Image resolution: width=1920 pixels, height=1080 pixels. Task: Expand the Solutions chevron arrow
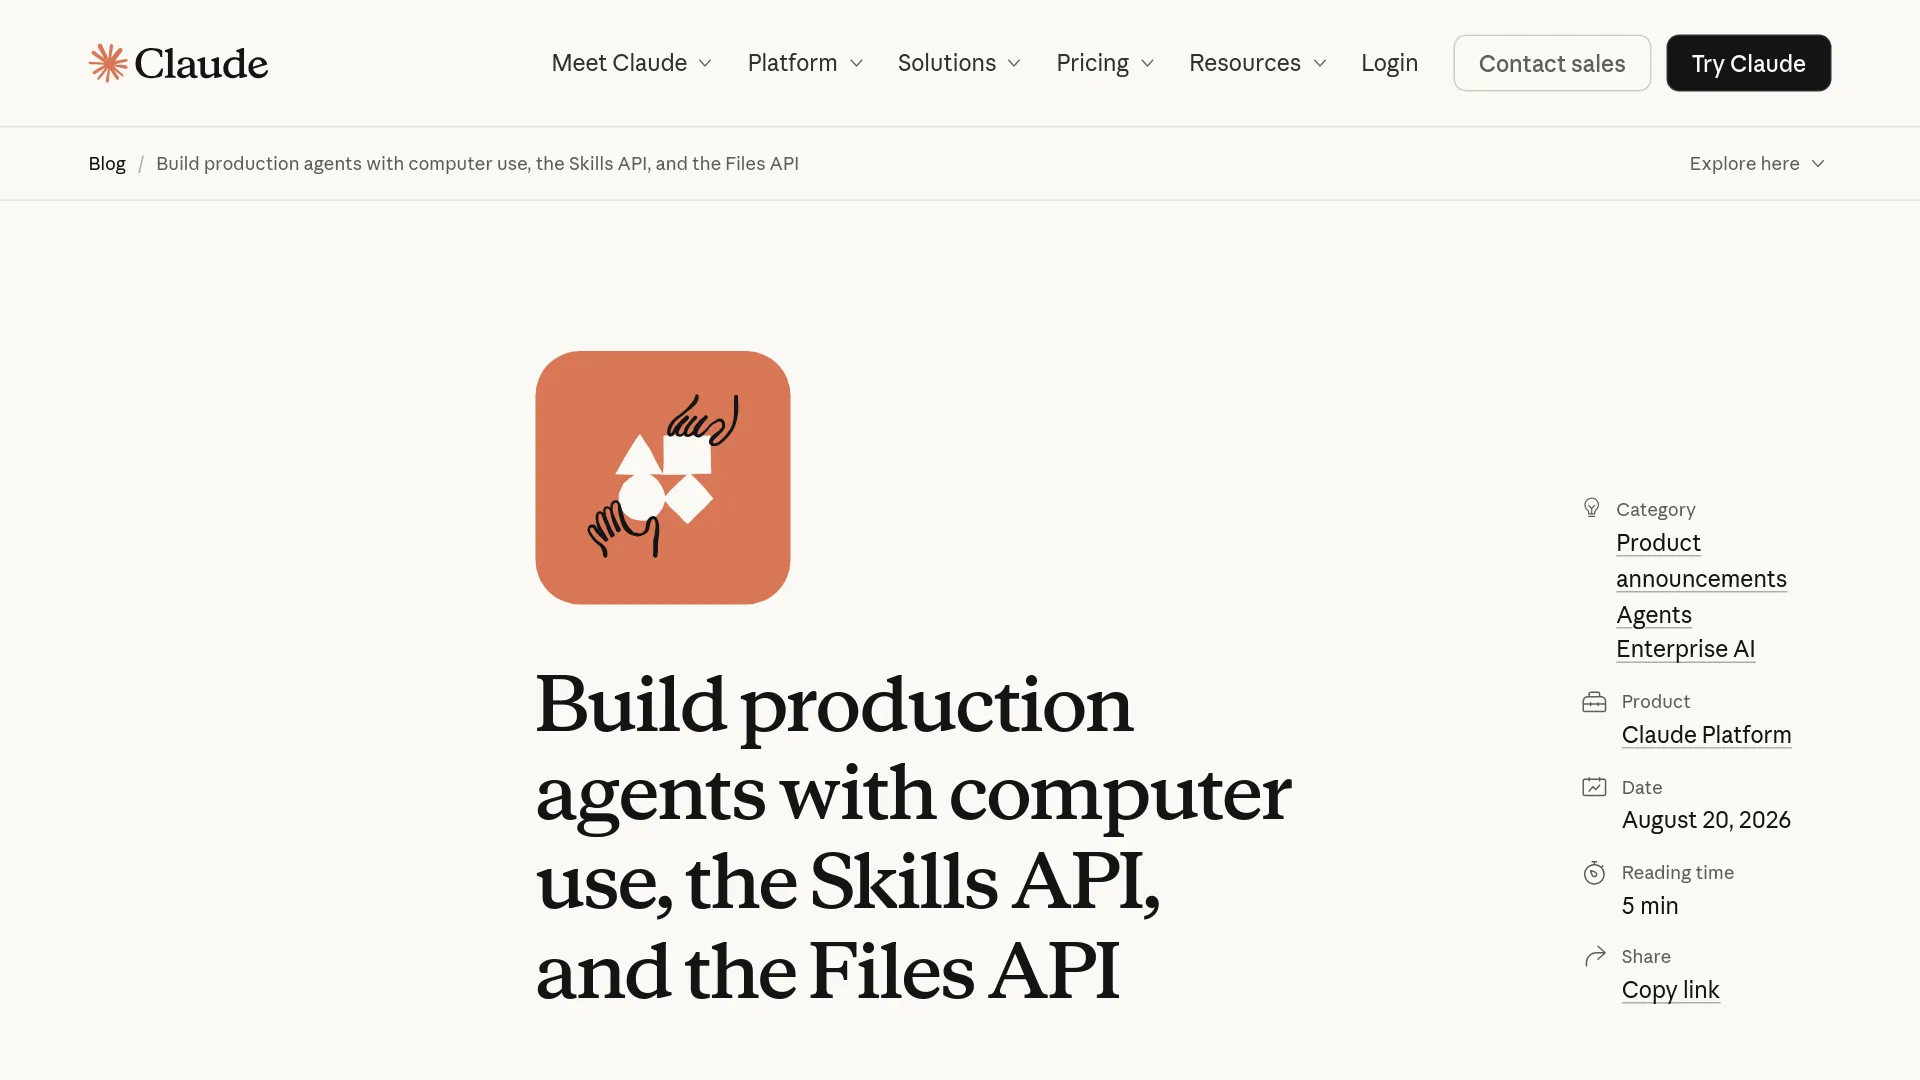pyautogui.click(x=1014, y=63)
